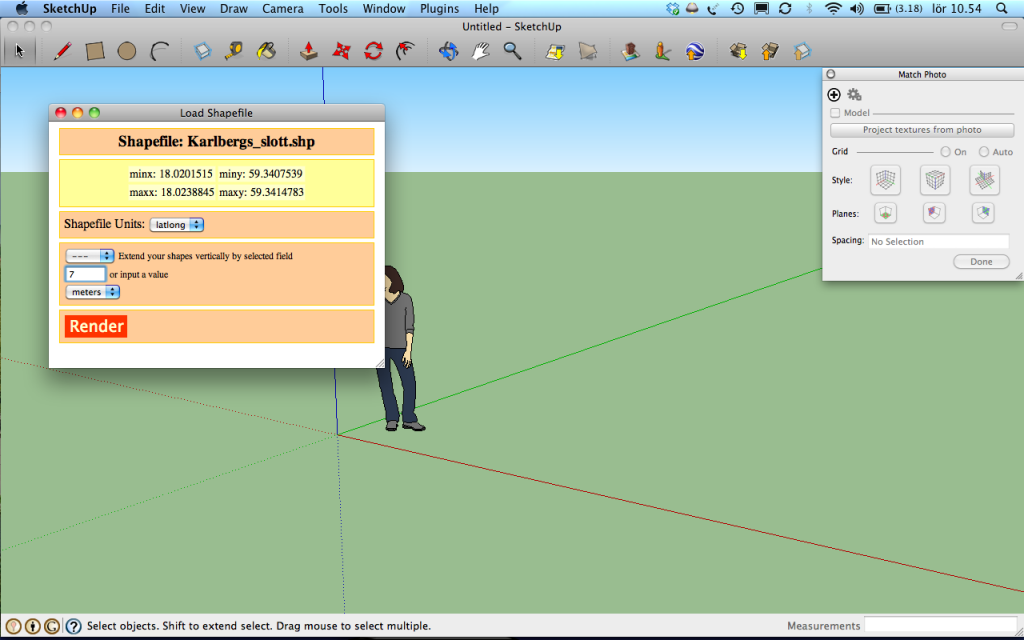Image resolution: width=1024 pixels, height=640 pixels.
Task: Open the Edit menu
Action: pyautogui.click(x=155, y=8)
